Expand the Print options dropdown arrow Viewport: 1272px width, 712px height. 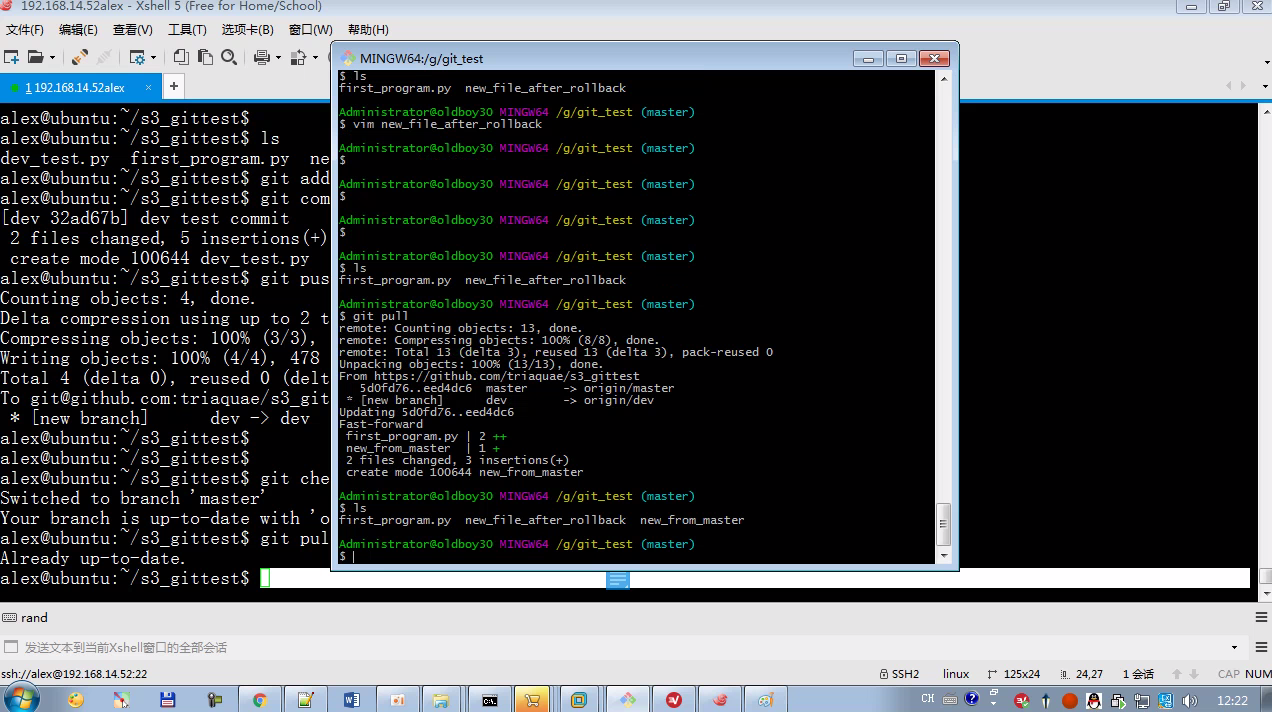click(277, 58)
